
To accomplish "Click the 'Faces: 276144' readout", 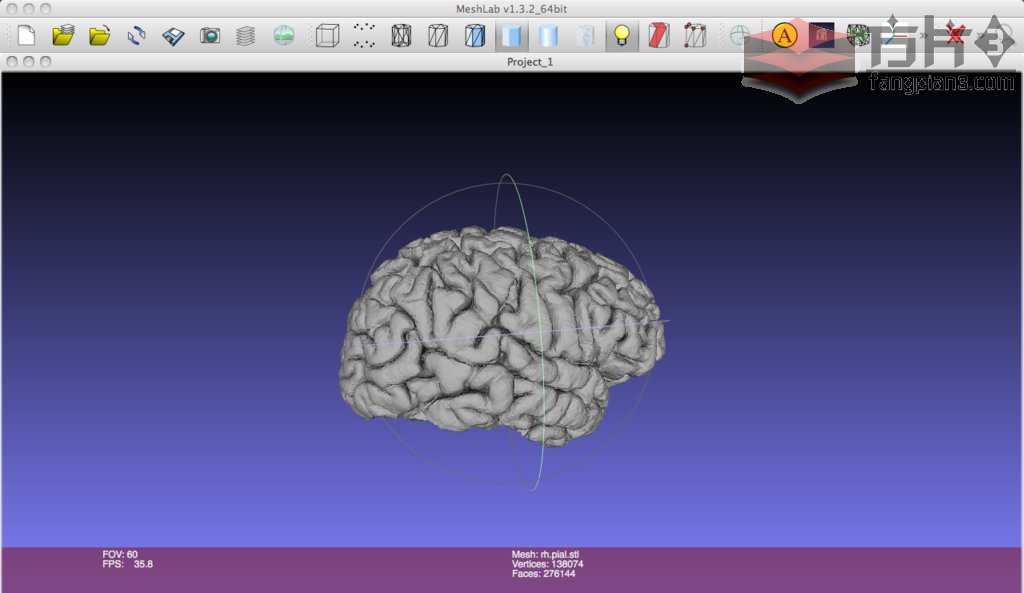I will [543, 574].
